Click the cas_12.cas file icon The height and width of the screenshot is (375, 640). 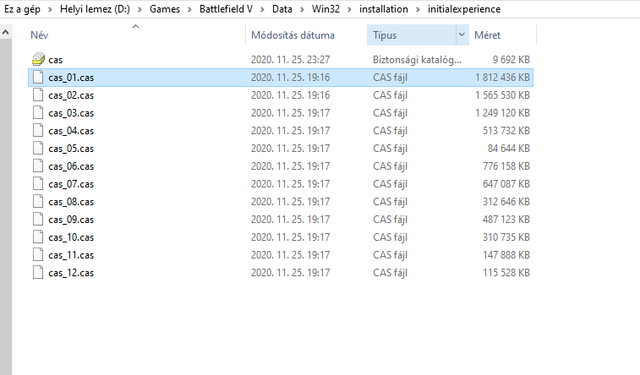[x=38, y=273]
